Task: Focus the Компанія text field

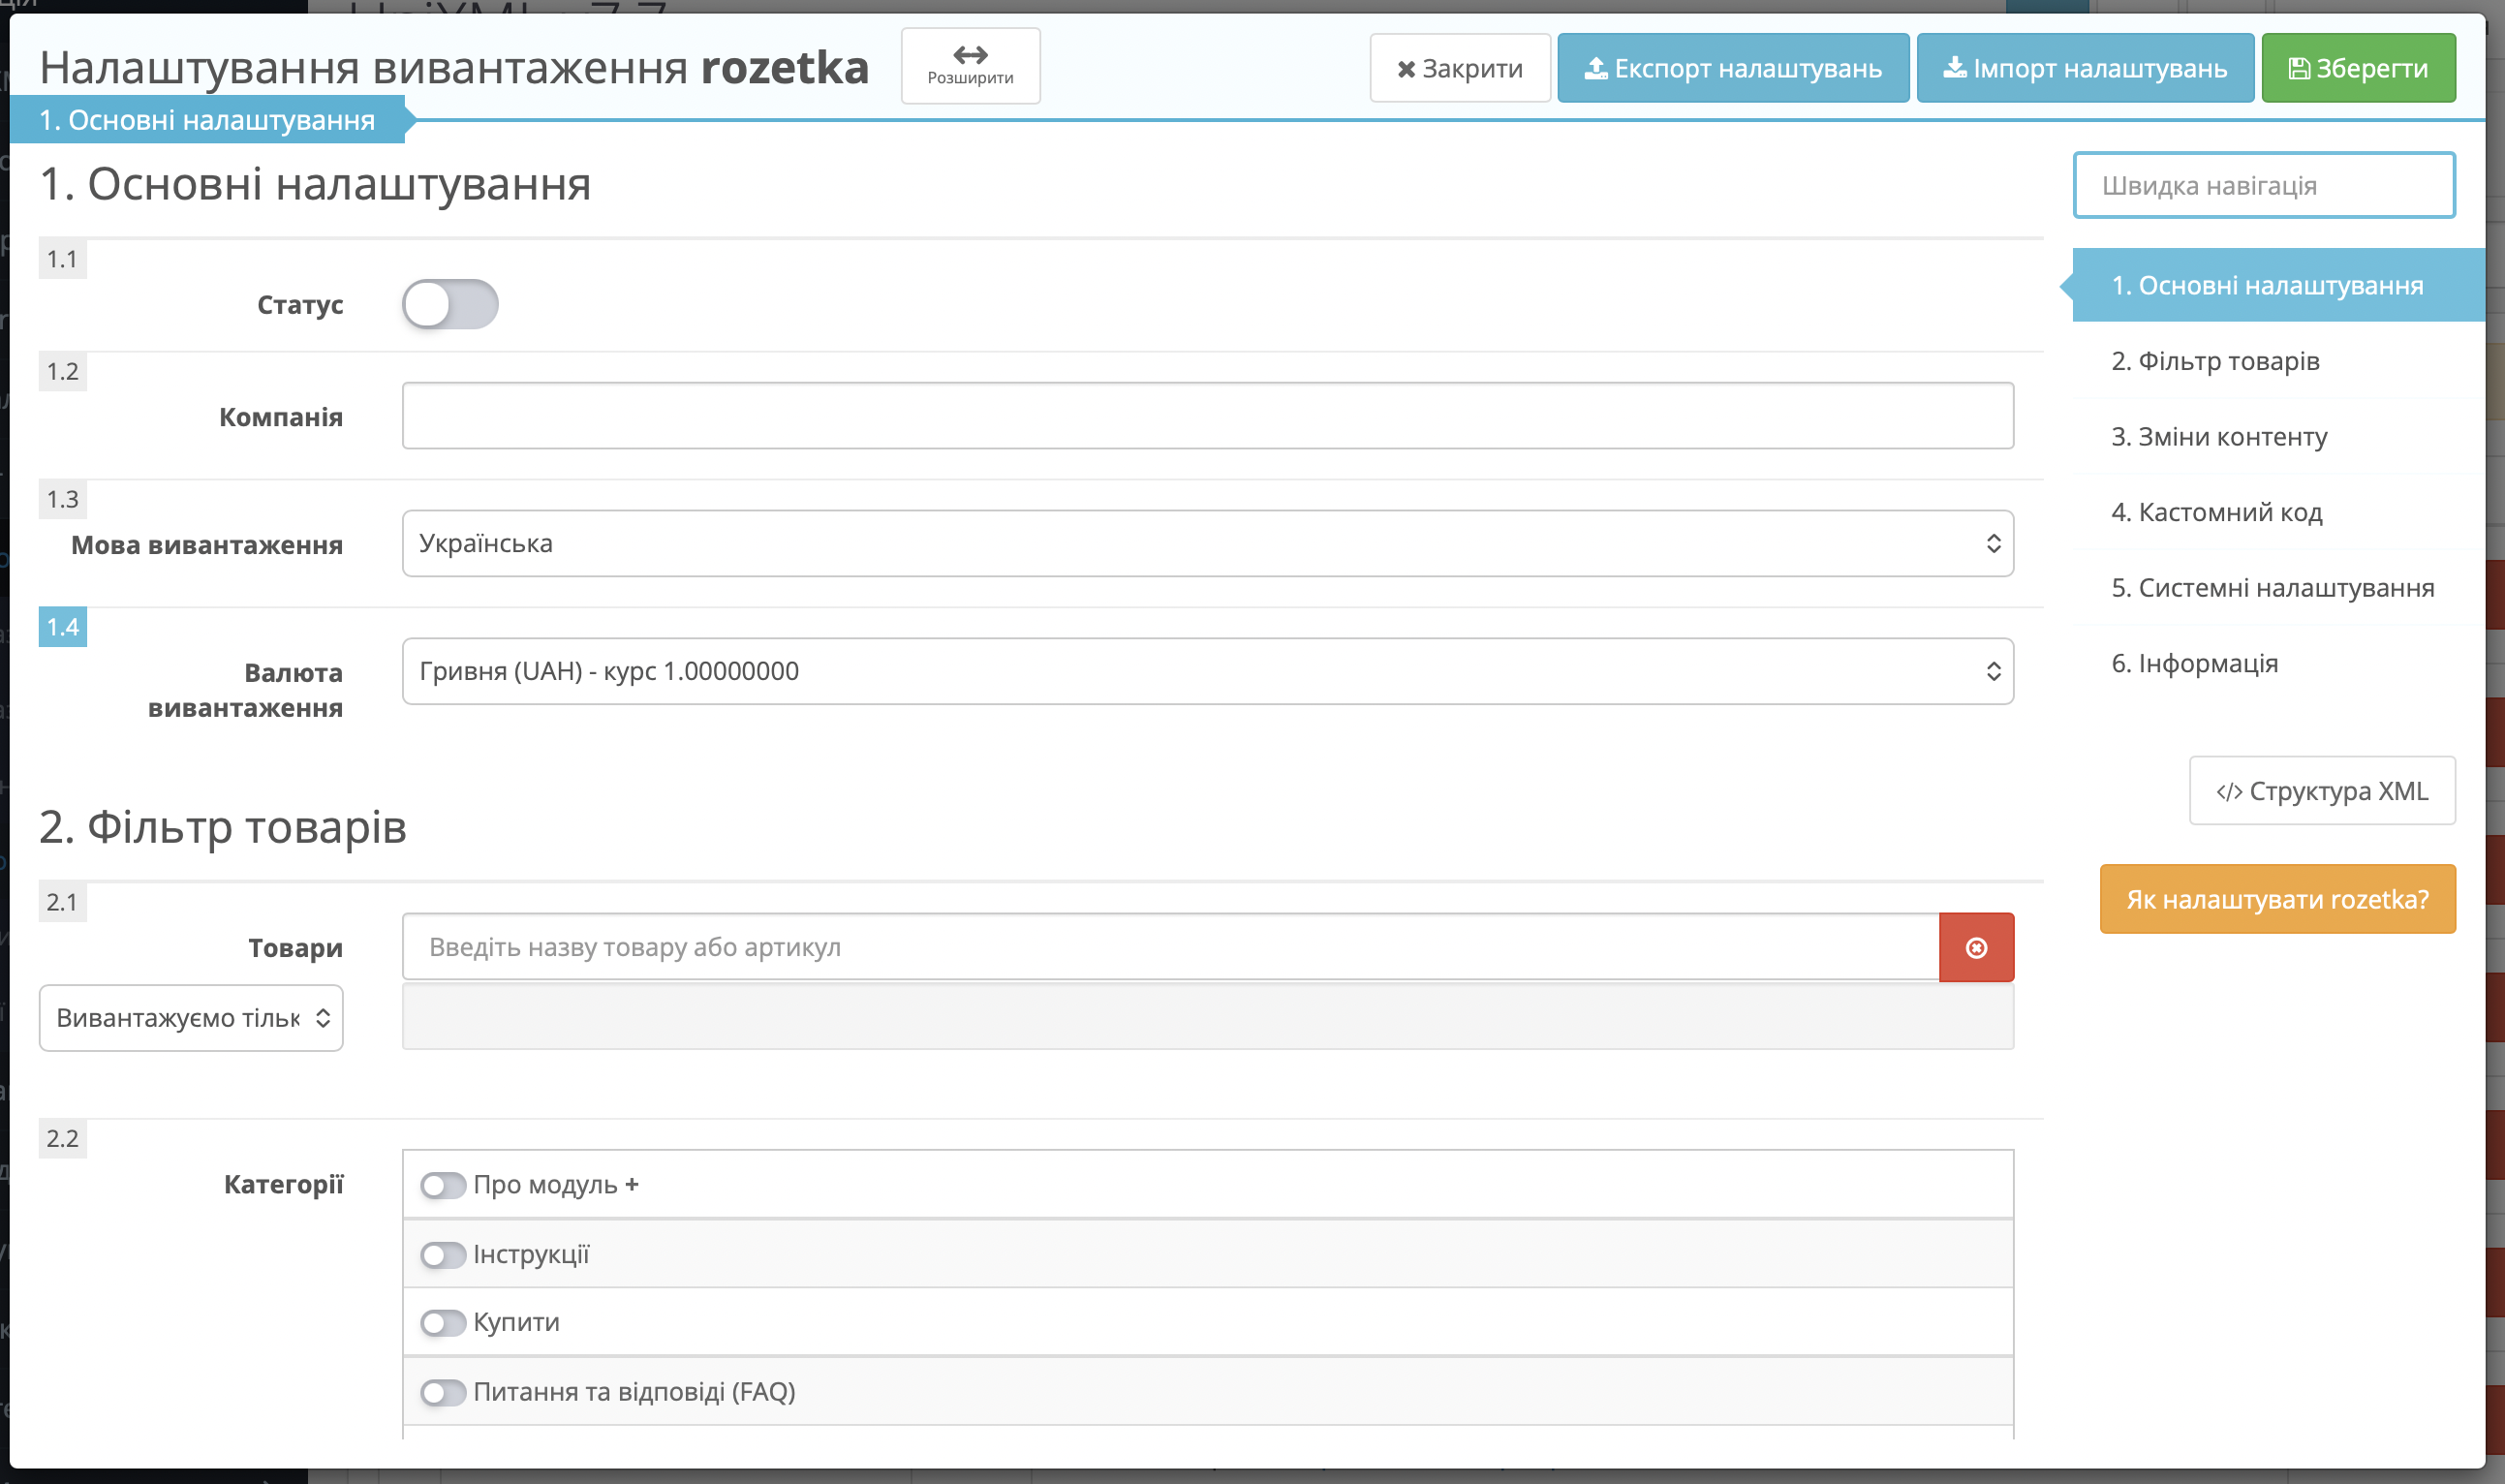Action: 1207,415
